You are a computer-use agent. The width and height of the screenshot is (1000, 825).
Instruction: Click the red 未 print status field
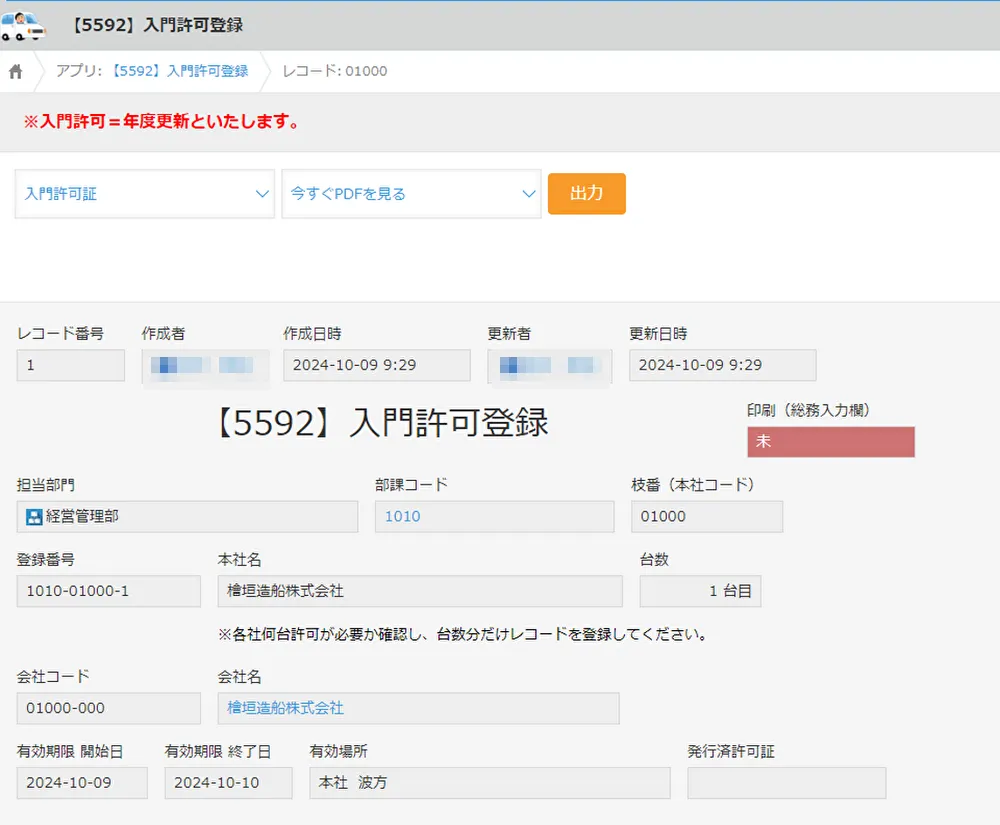[x=830, y=441]
